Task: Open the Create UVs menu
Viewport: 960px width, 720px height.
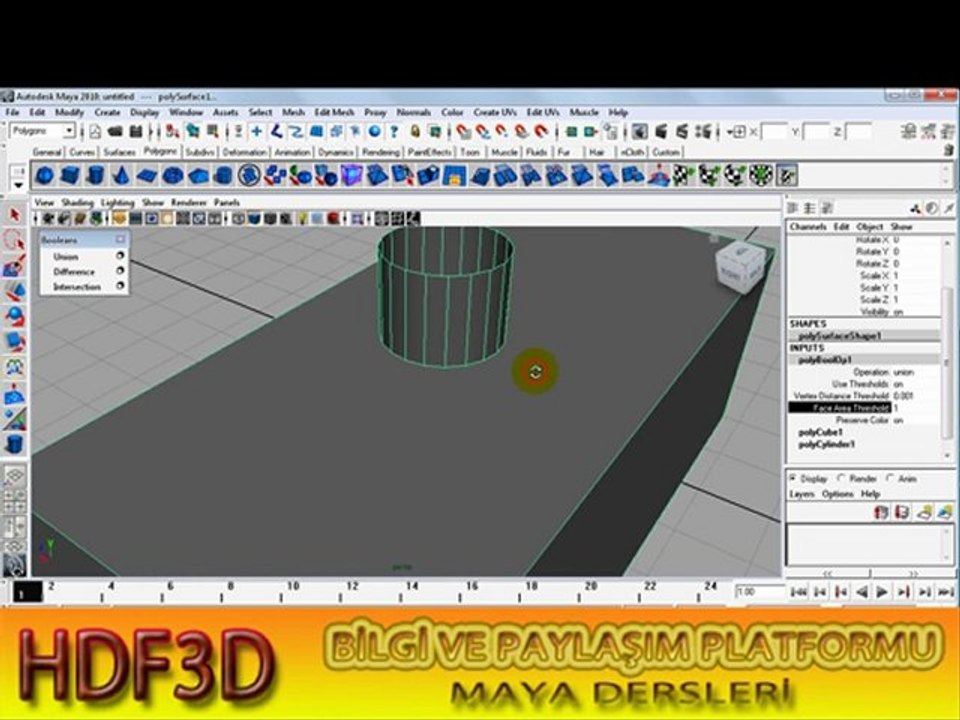Action: tap(495, 113)
